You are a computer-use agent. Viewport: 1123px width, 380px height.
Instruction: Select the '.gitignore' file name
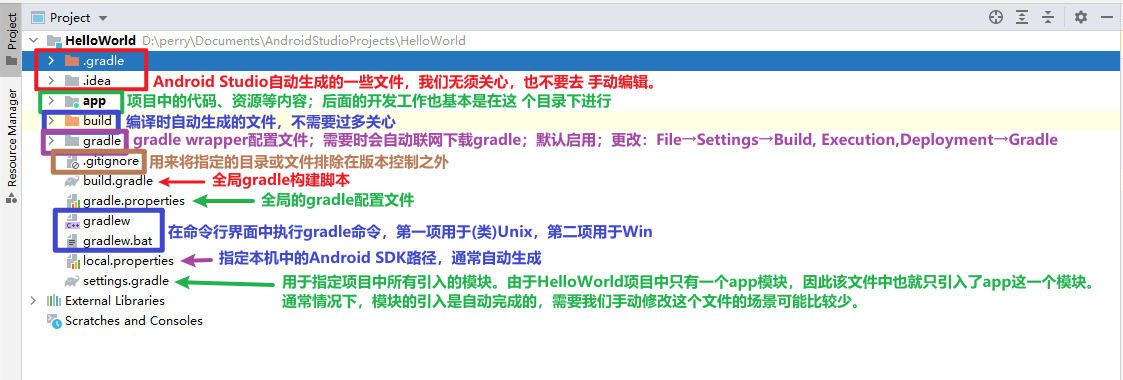(x=111, y=161)
